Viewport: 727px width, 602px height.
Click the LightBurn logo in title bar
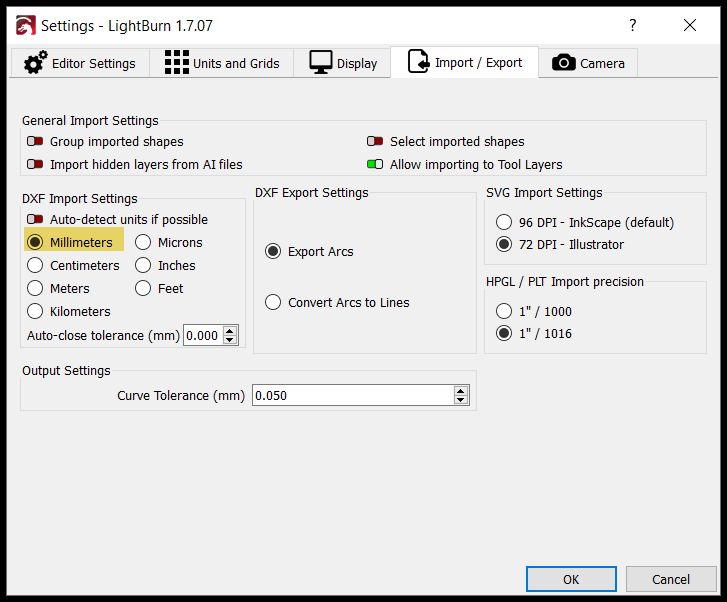point(26,26)
